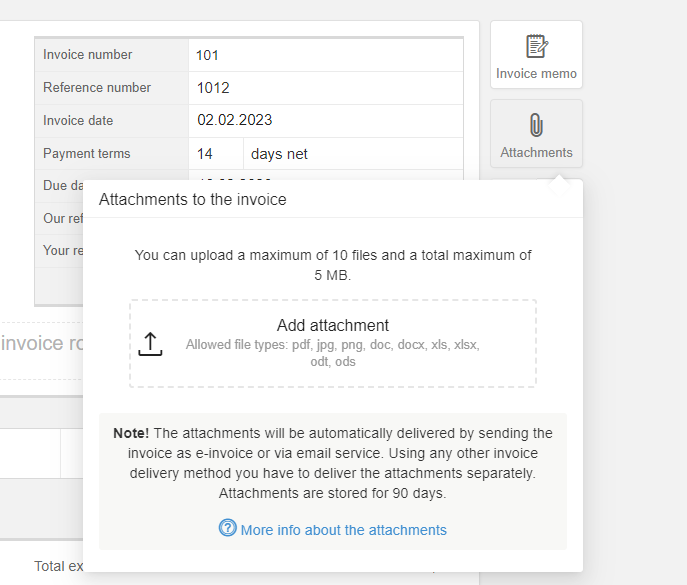Click Attachments to the invoice heading

pos(192,199)
